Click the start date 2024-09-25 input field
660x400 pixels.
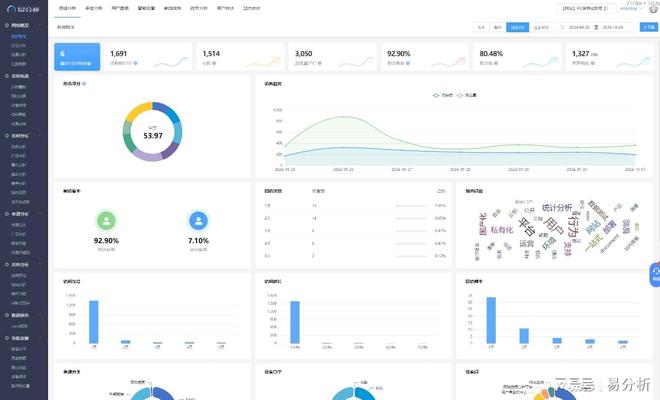click(579, 27)
